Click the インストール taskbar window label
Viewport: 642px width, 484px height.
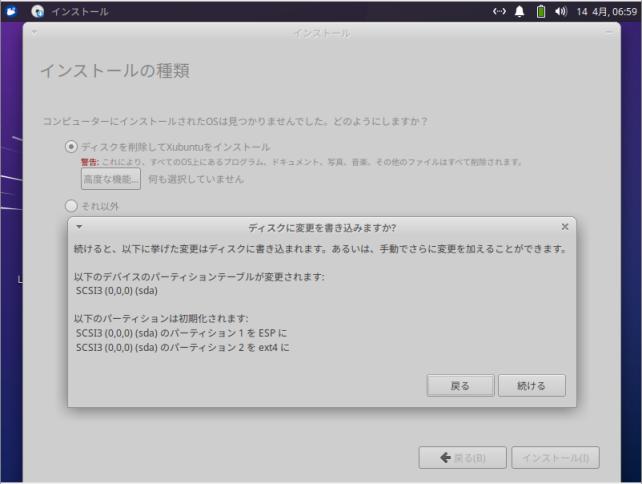80,11
